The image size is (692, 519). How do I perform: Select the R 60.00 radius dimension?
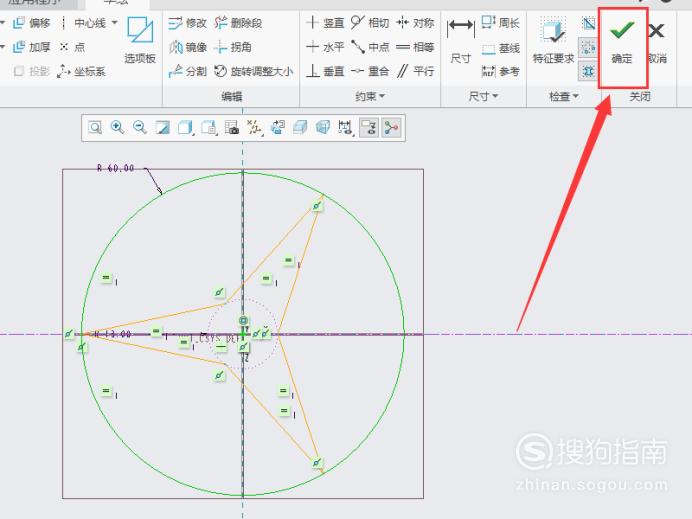tap(116, 168)
